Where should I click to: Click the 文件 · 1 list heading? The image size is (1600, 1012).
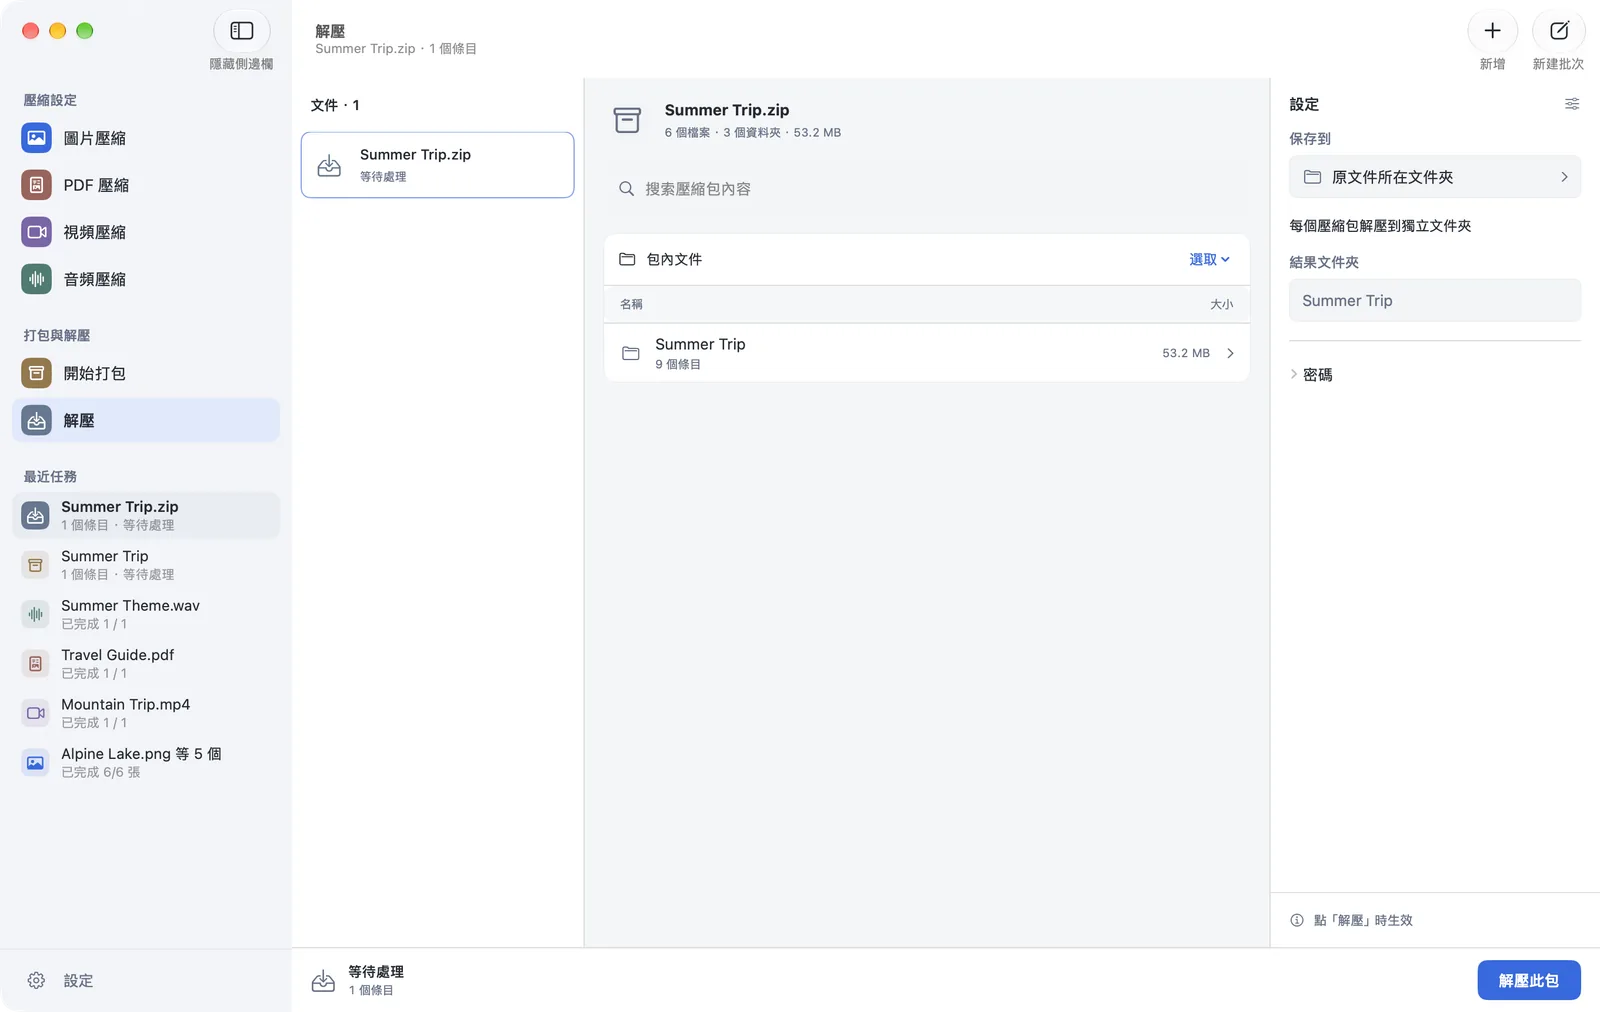[335, 105]
